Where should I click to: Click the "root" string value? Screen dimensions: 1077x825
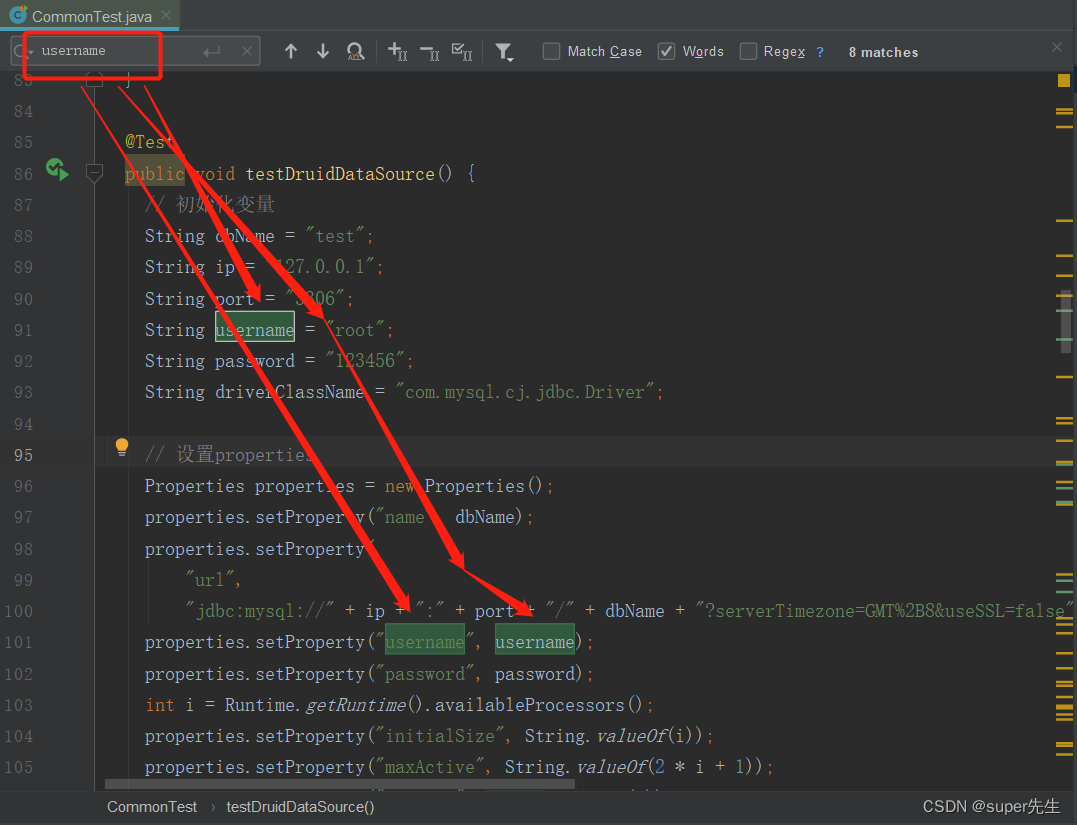tap(354, 330)
